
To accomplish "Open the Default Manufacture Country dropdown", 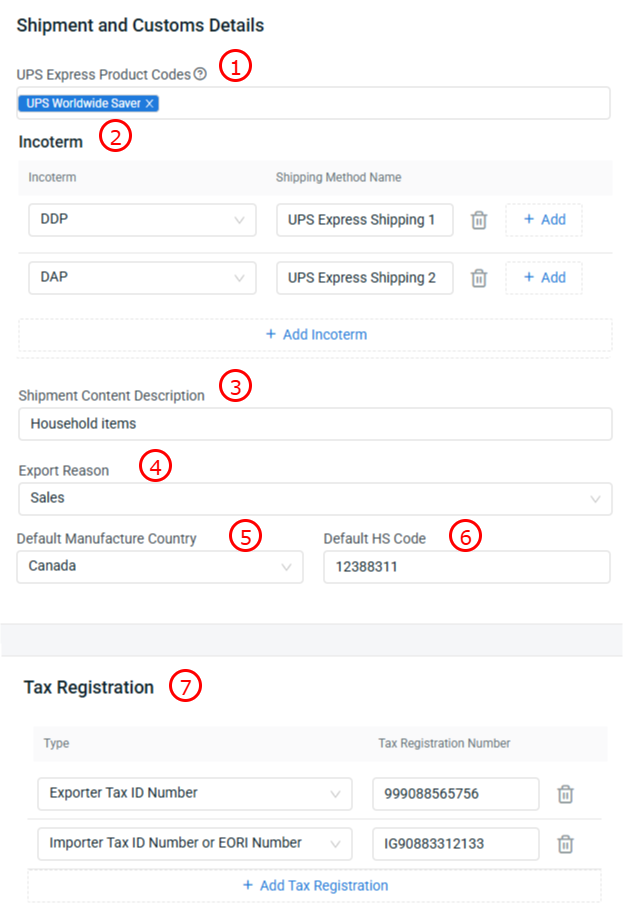I will point(160,566).
